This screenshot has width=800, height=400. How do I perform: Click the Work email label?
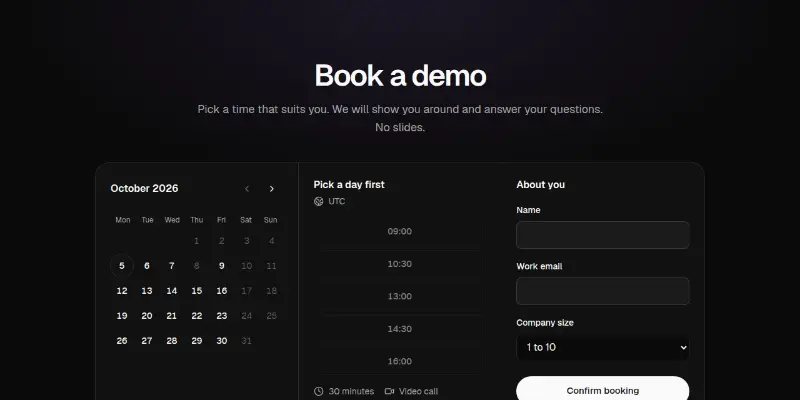pyautogui.click(x=539, y=266)
